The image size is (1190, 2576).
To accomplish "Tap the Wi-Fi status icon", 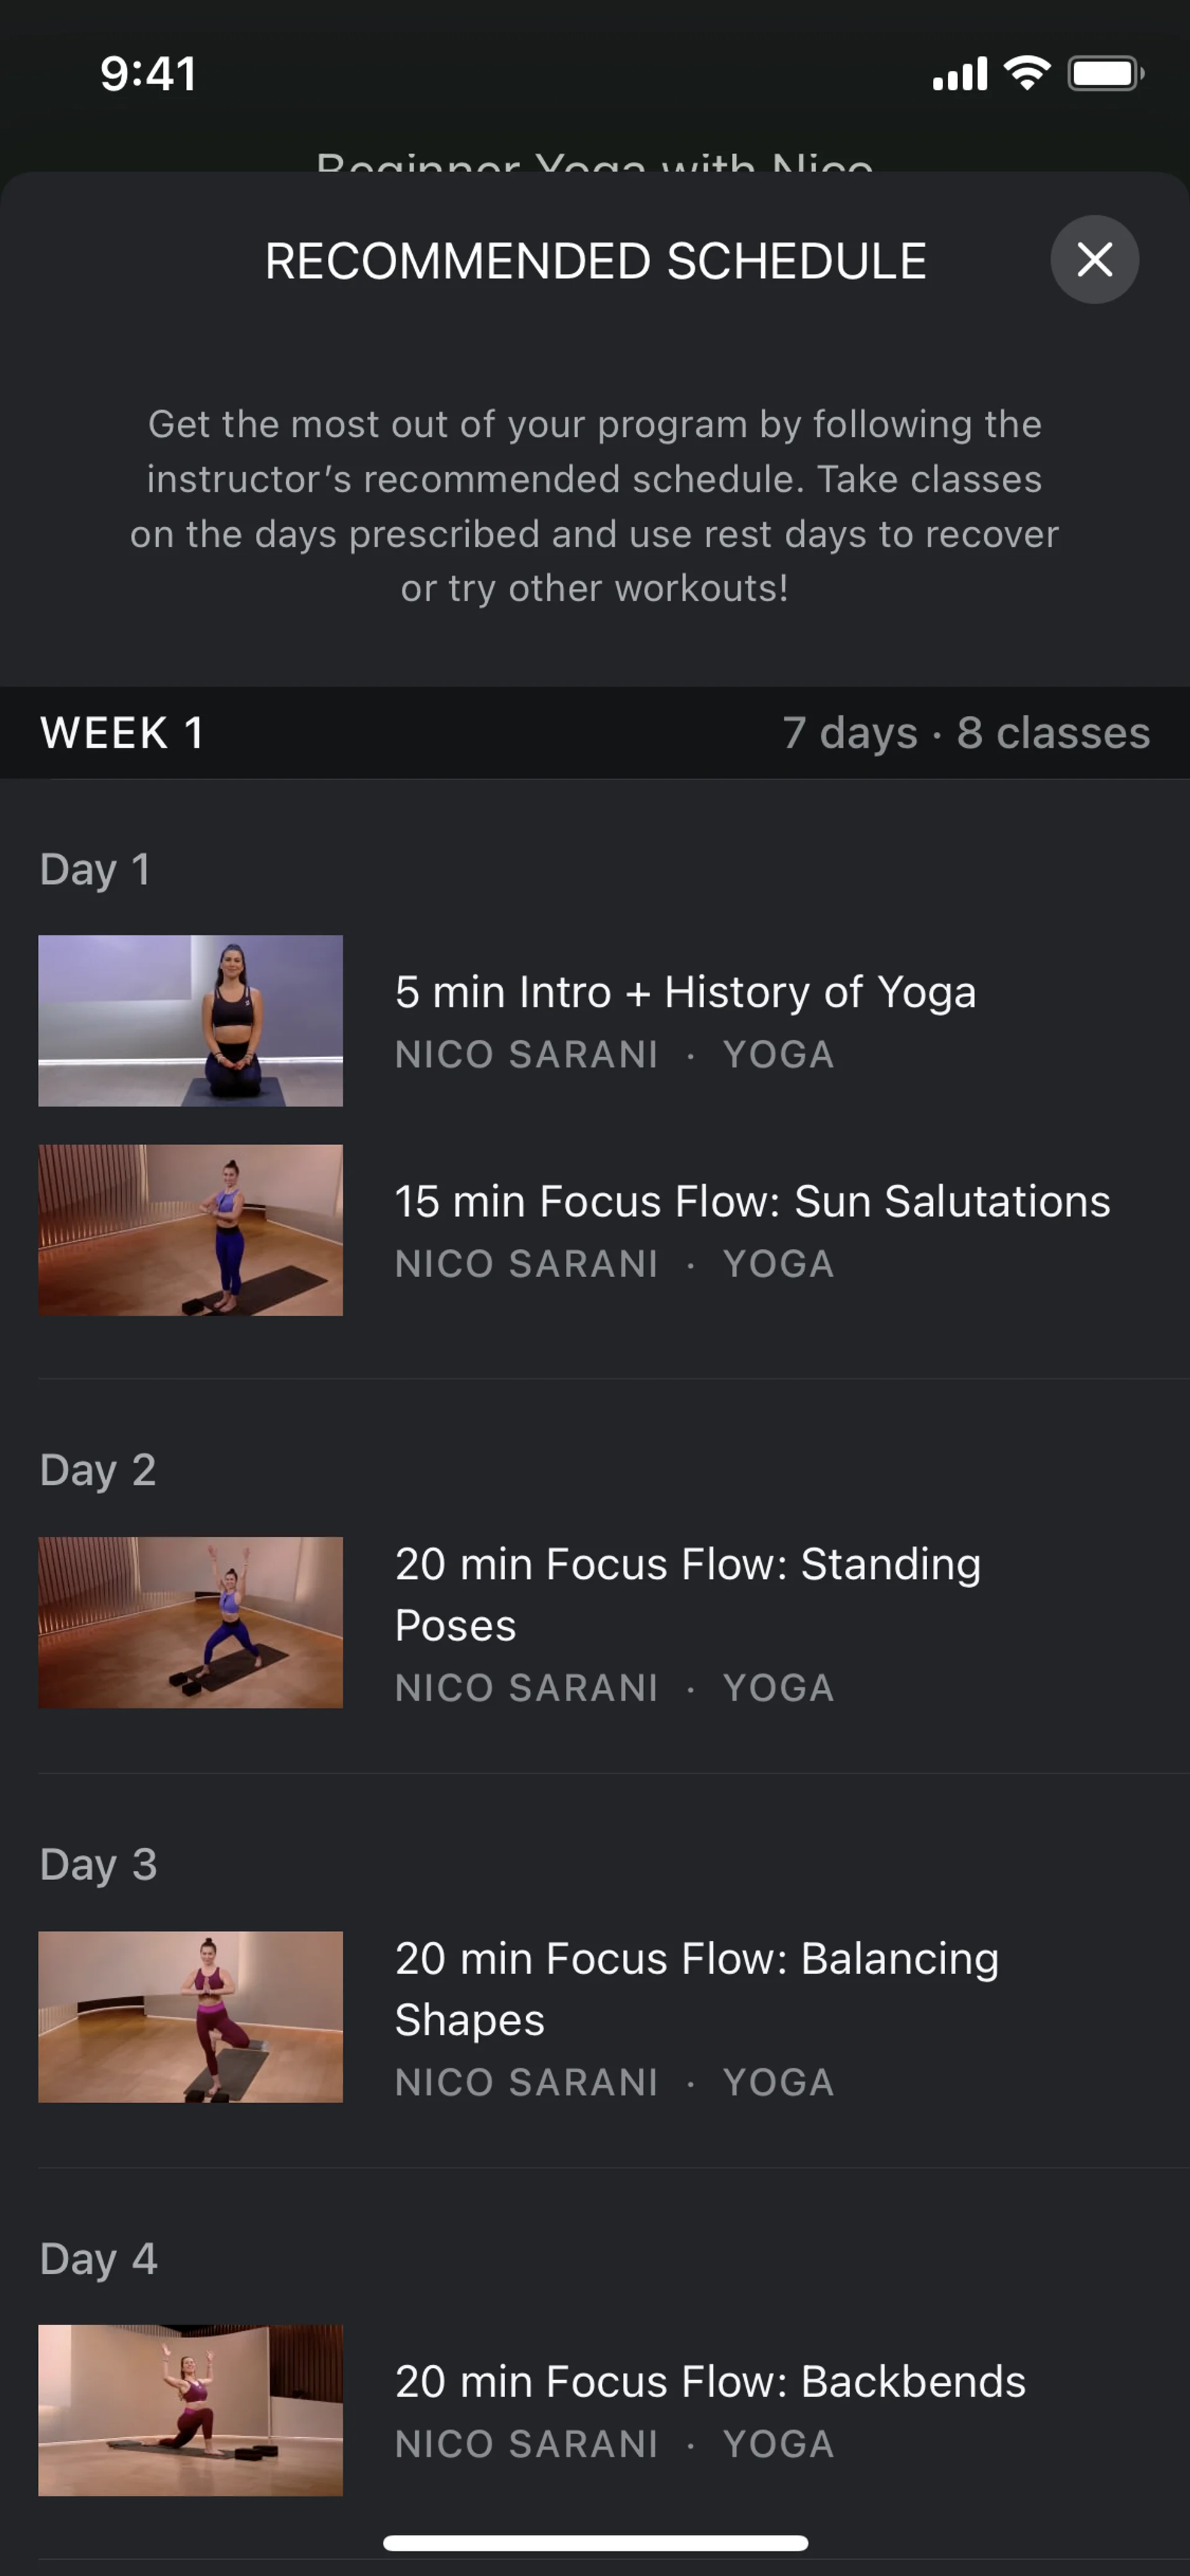I will (x=1027, y=73).
